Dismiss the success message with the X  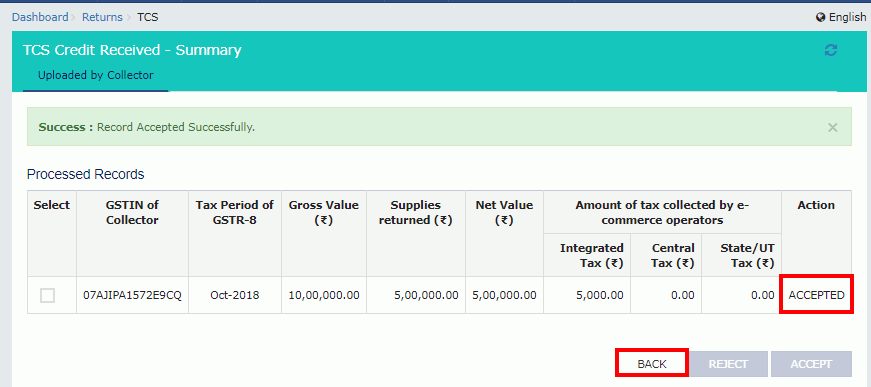(x=832, y=127)
